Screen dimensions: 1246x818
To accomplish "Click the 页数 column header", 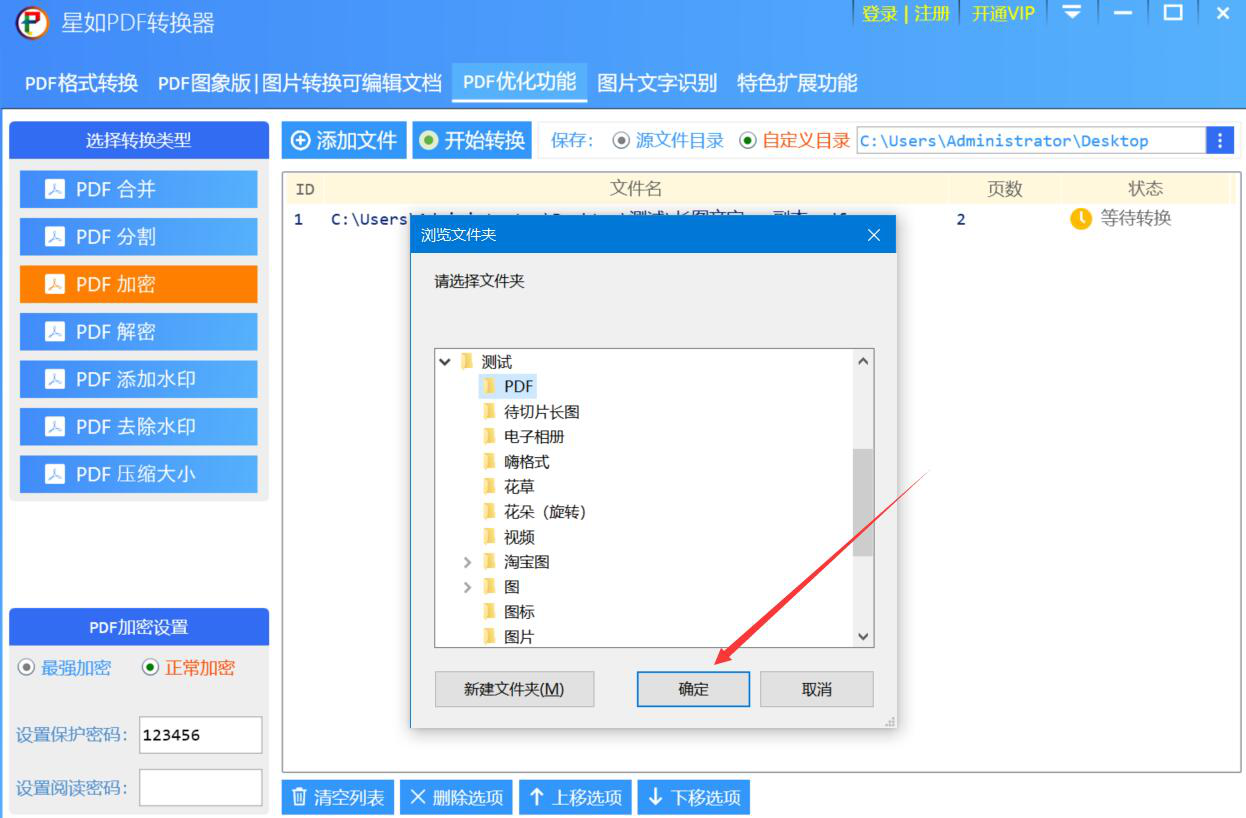I will (1004, 189).
